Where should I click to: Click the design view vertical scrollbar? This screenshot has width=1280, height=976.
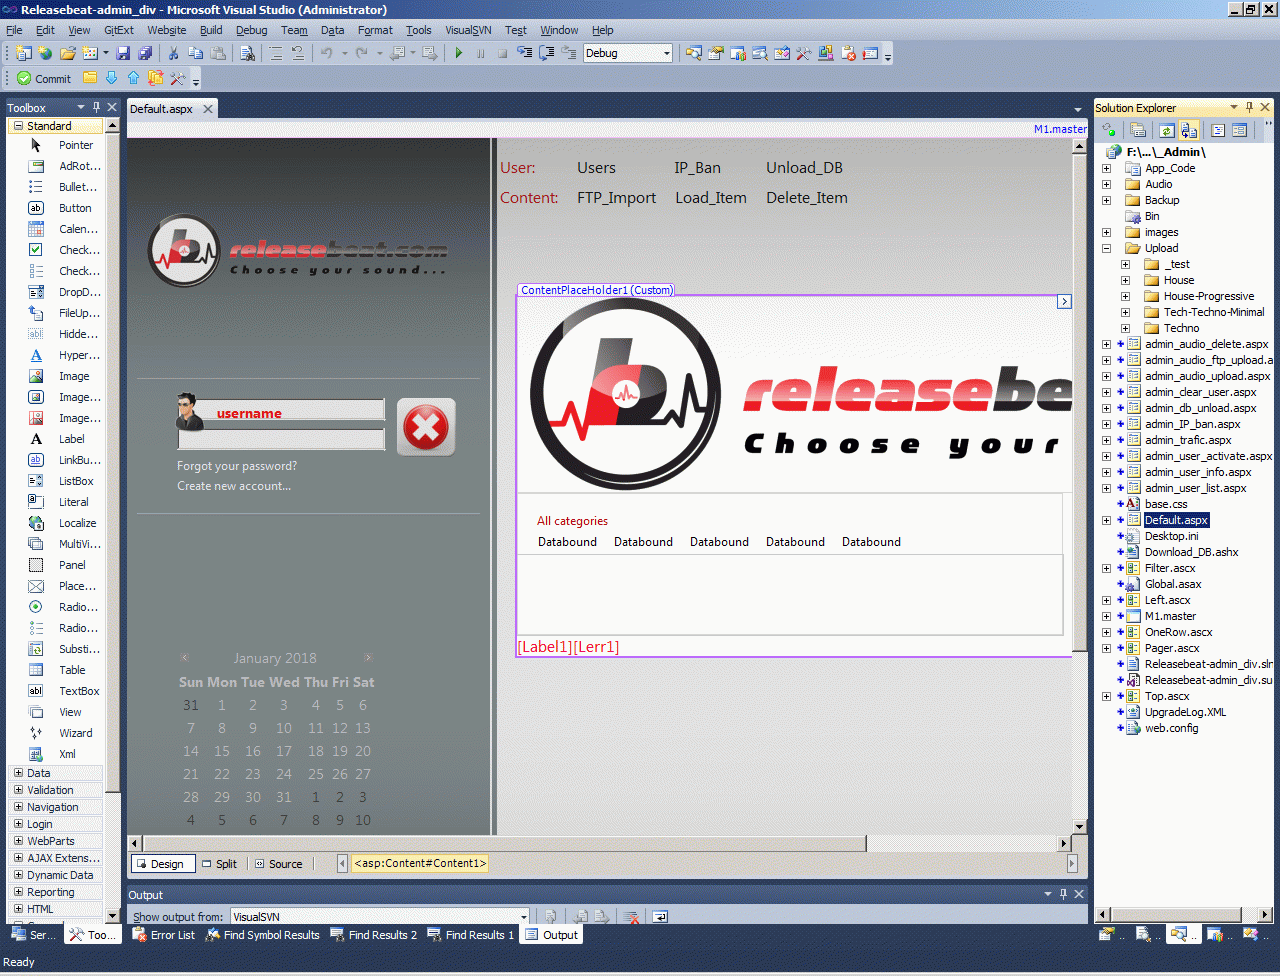[x=1079, y=486]
